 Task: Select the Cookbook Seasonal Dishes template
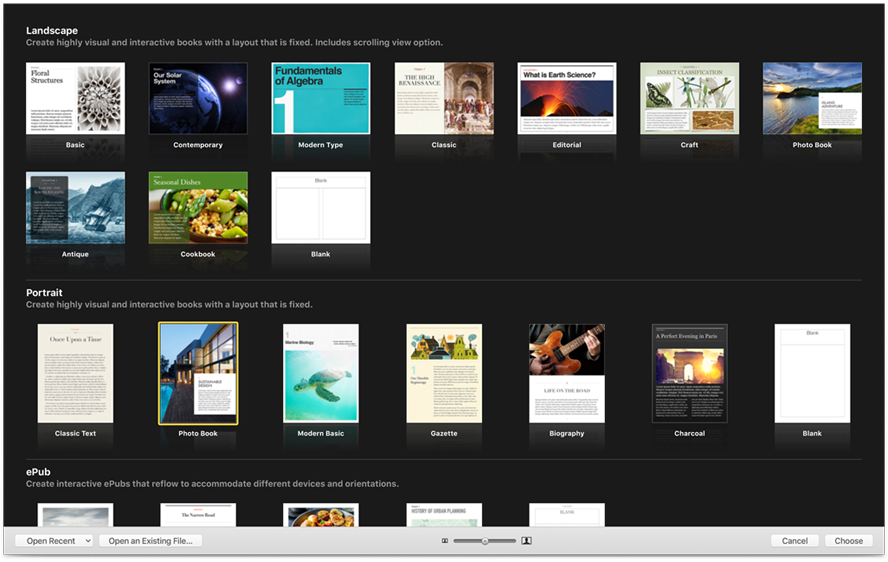[198, 208]
